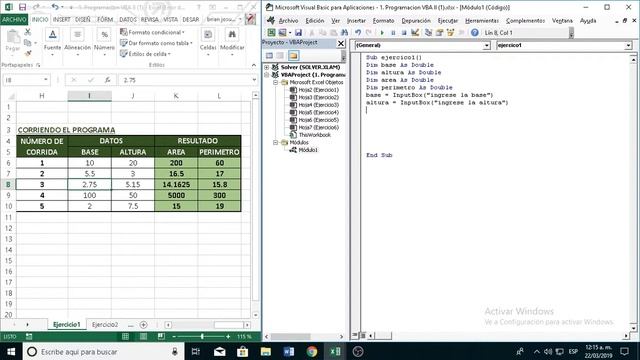This screenshot has width=640, height=360.
Task: Open Windows Start menu
Action: click(11, 351)
